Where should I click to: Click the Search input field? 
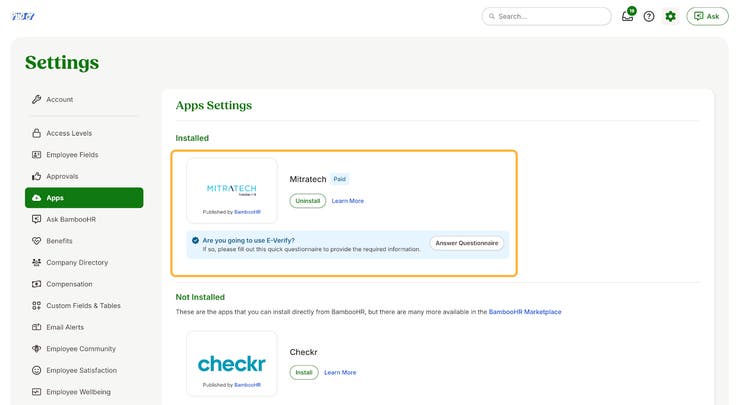[x=546, y=16]
